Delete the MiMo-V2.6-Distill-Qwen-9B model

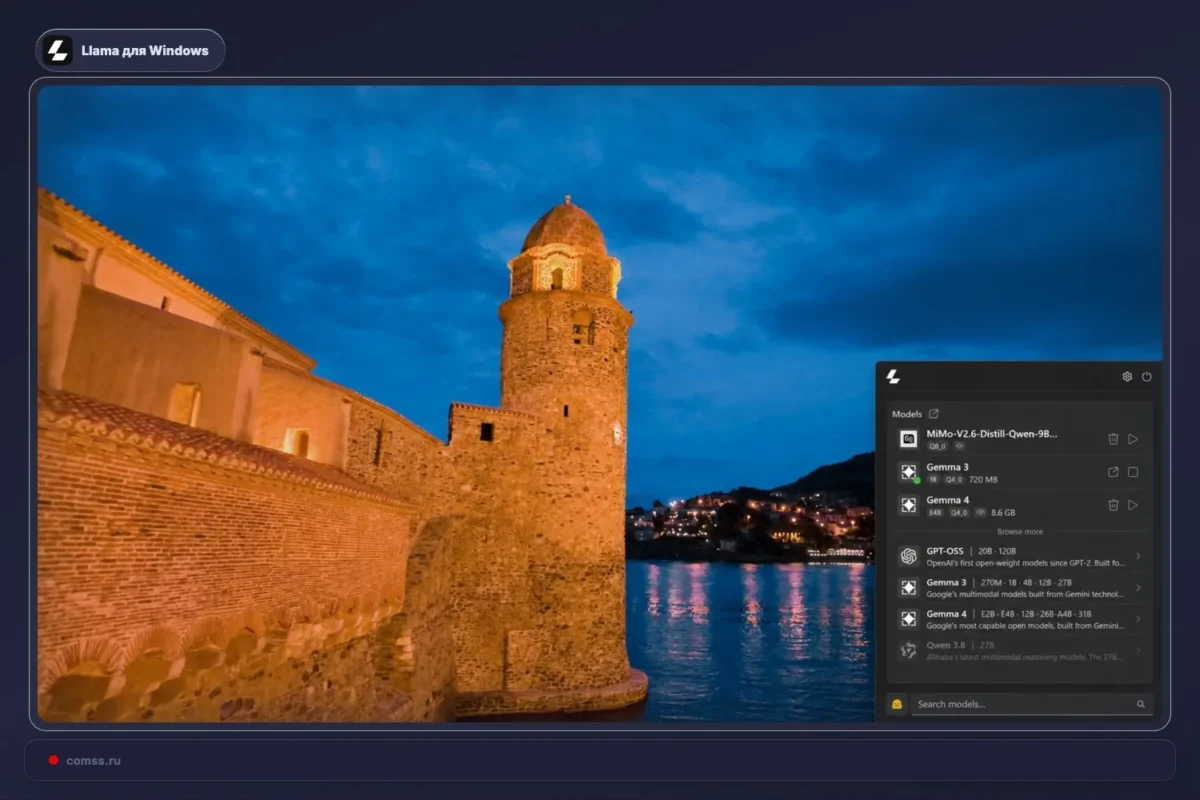(x=1113, y=438)
